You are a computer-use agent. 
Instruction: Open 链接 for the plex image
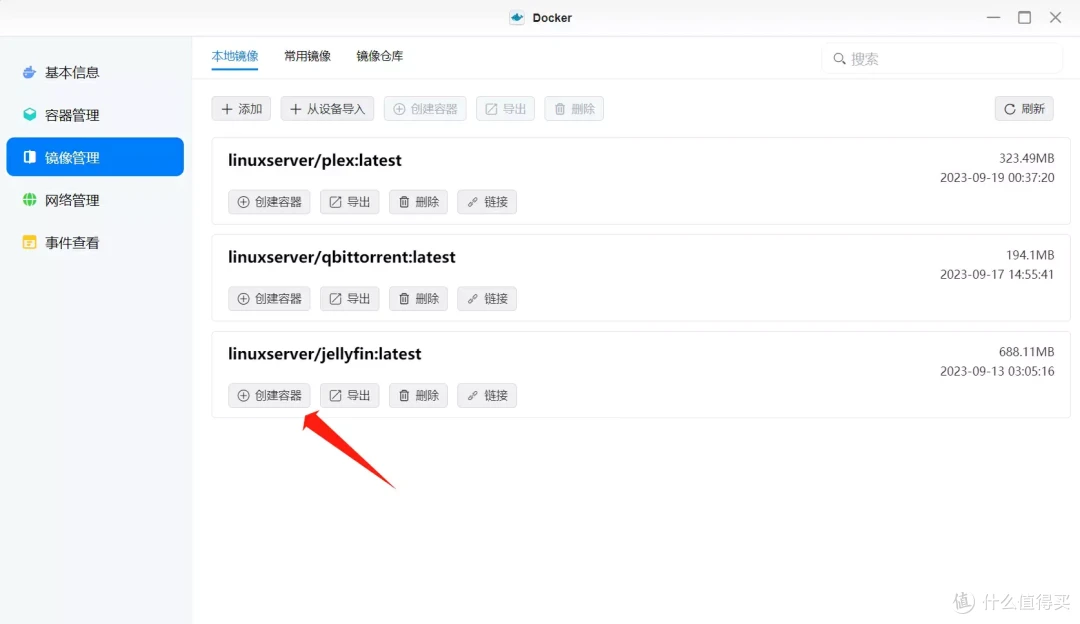click(487, 202)
